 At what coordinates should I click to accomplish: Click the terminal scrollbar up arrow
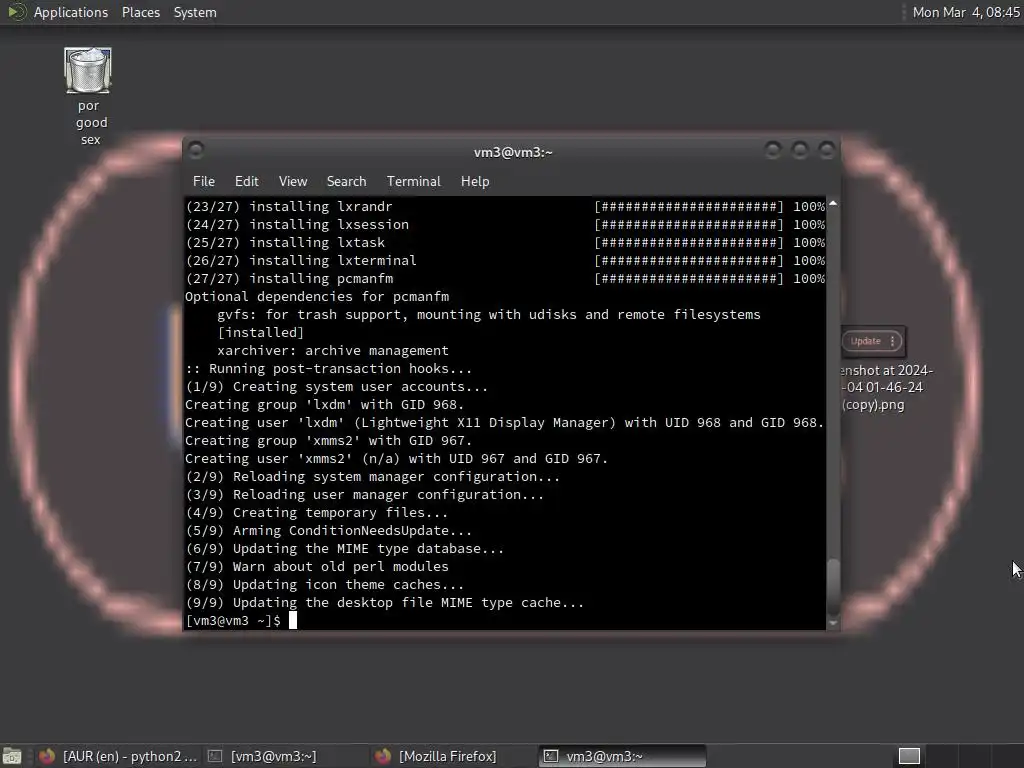(x=833, y=204)
